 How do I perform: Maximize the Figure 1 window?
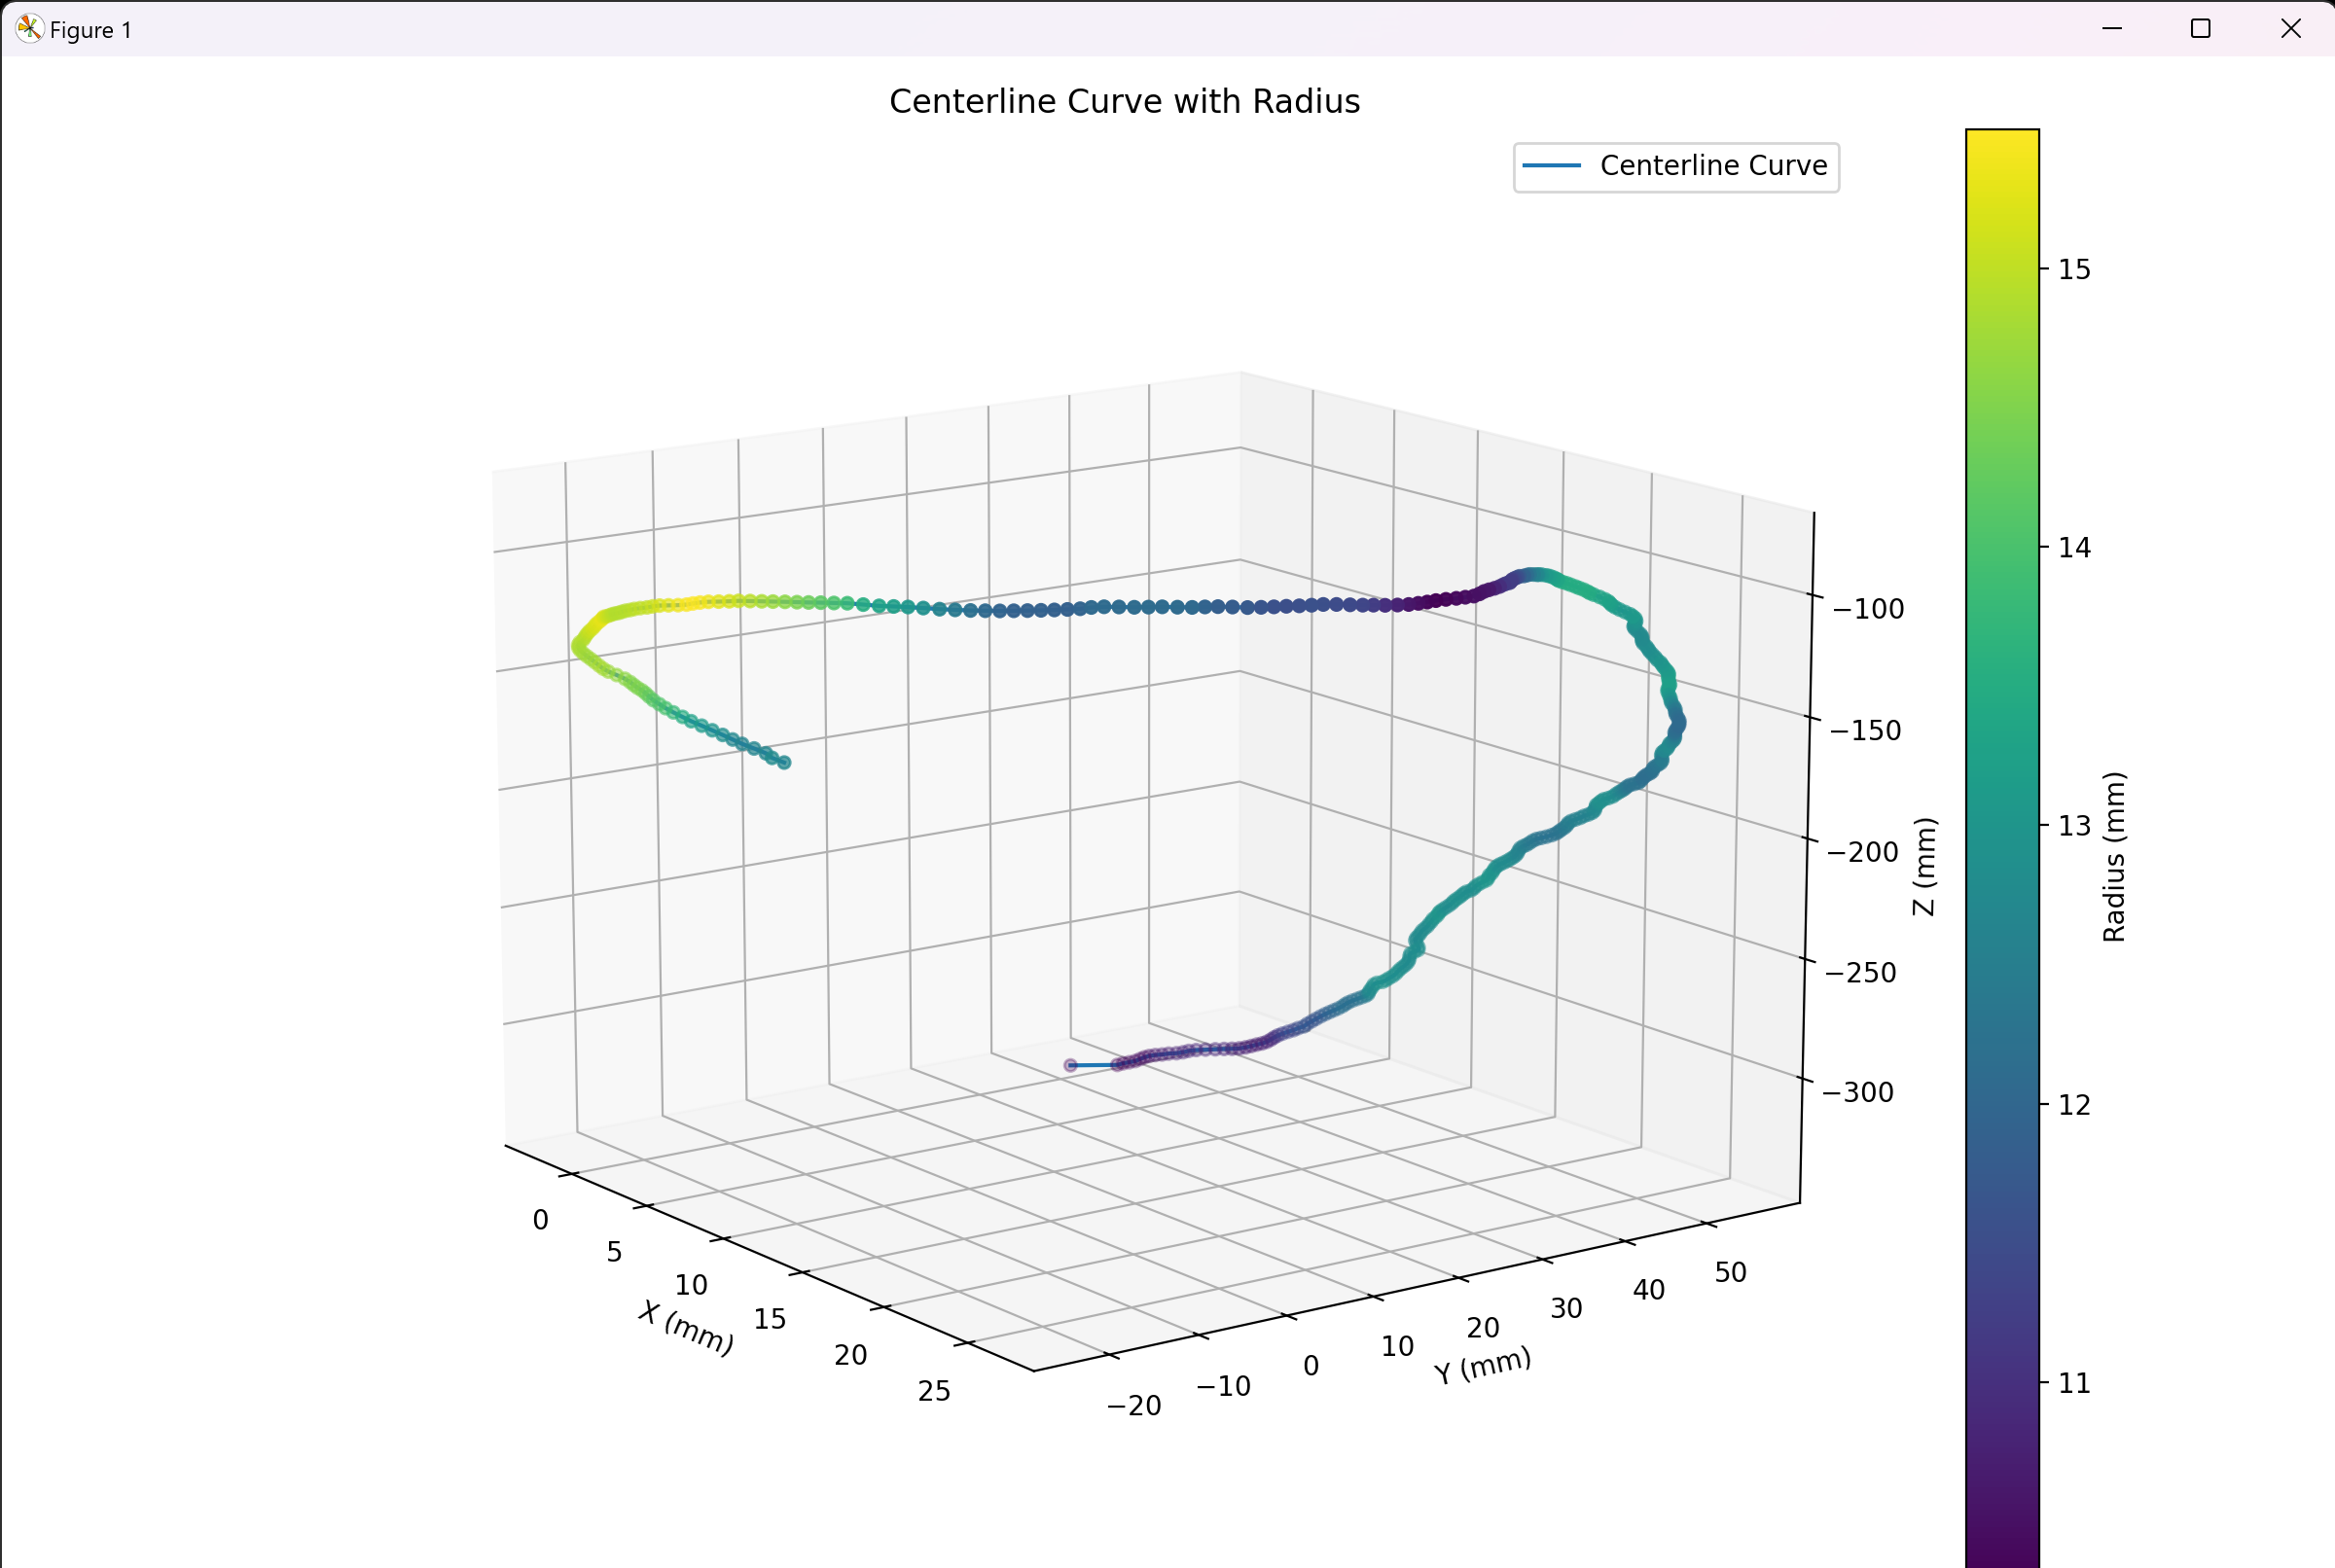pos(2201,29)
